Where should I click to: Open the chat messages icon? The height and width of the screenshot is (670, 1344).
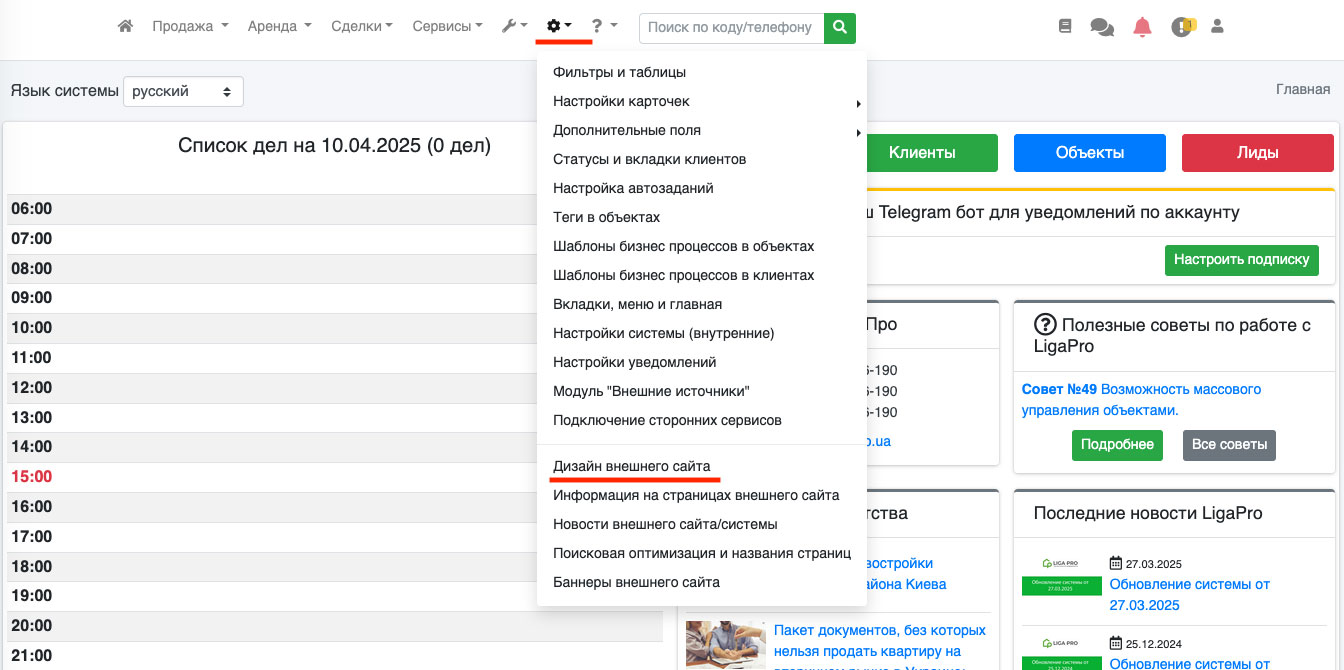(1102, 28)
